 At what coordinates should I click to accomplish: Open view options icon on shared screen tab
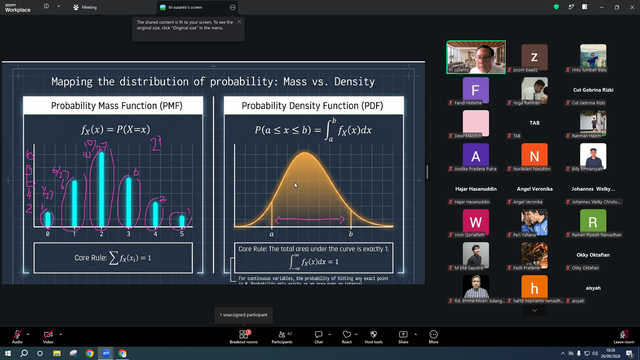[x=233, y=7]
